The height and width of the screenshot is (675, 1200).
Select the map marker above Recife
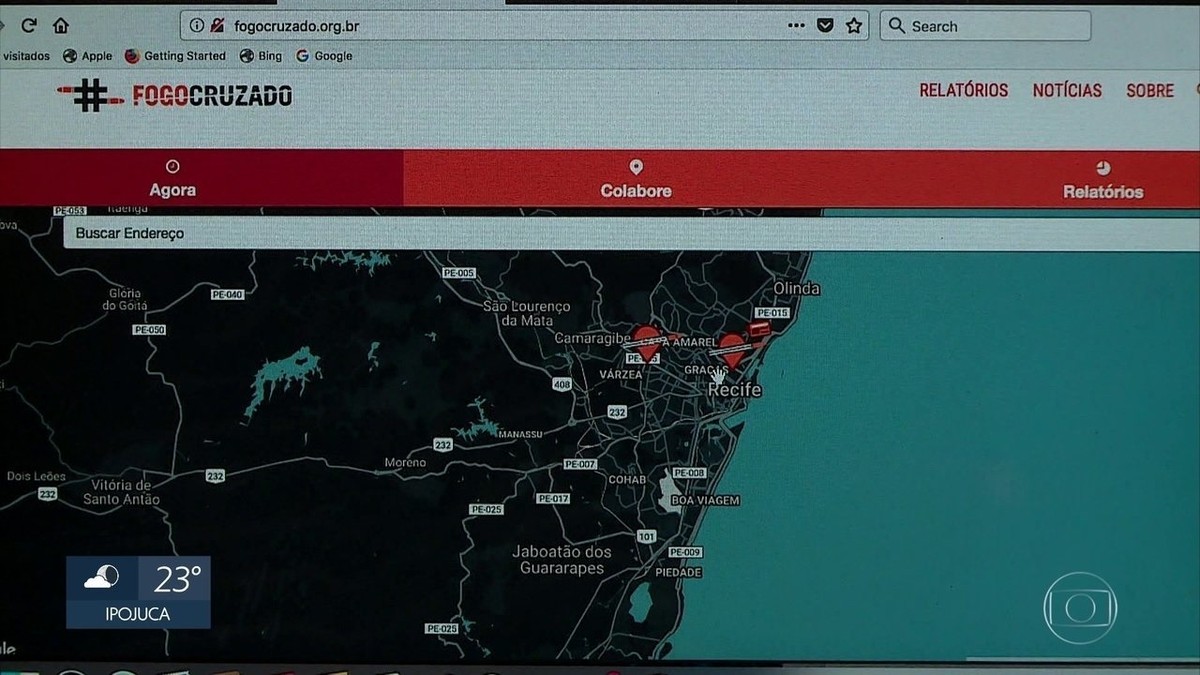(732, 349)
